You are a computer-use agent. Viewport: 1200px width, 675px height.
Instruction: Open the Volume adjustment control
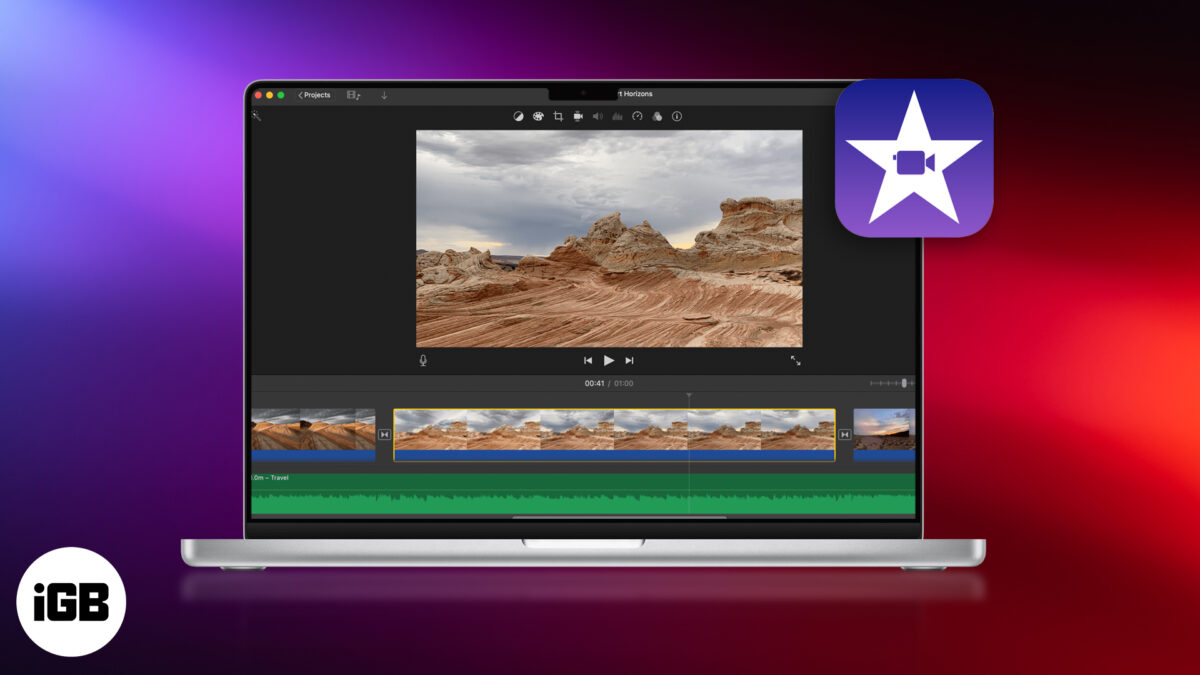(x=598, y=116)
